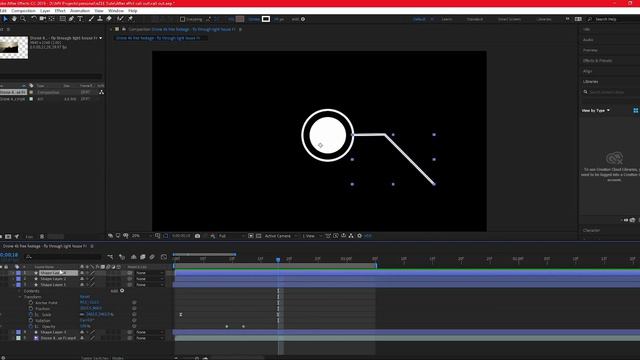Select the Selection arrow tool

click(5, 19)
